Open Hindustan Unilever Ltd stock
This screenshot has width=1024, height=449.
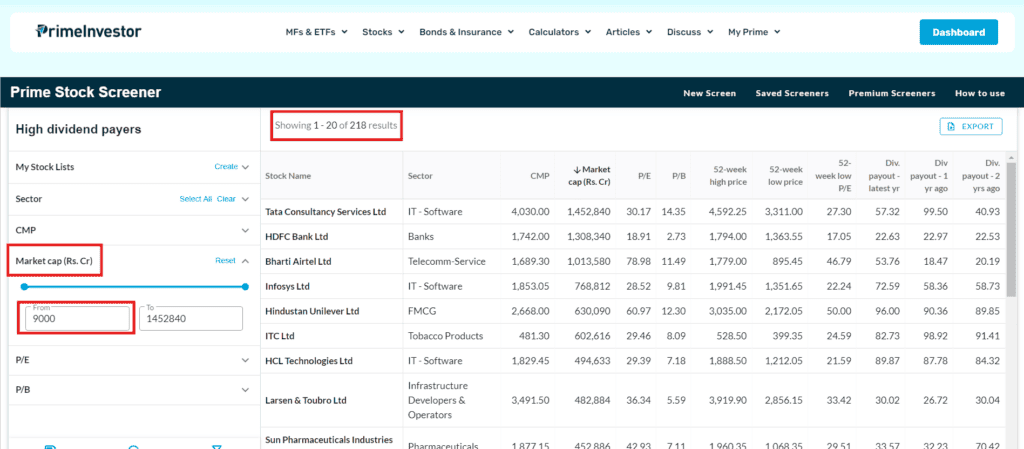point(312,311)
